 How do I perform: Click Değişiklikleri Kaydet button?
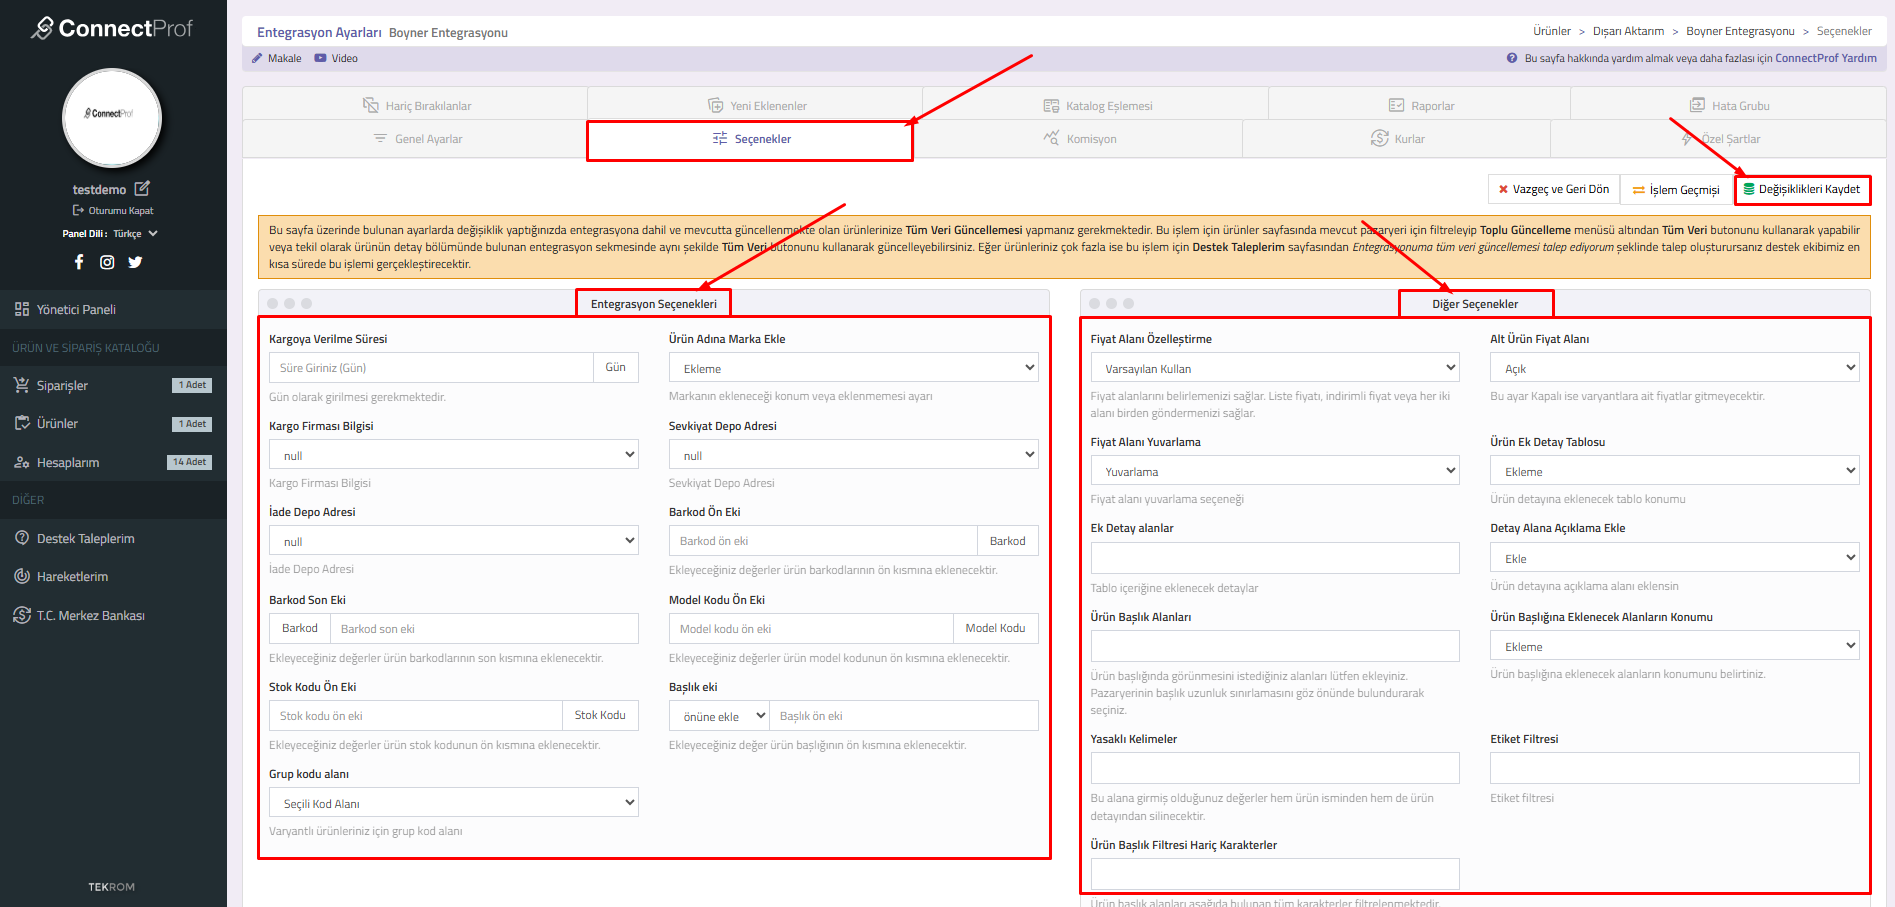pos(1802,189)
